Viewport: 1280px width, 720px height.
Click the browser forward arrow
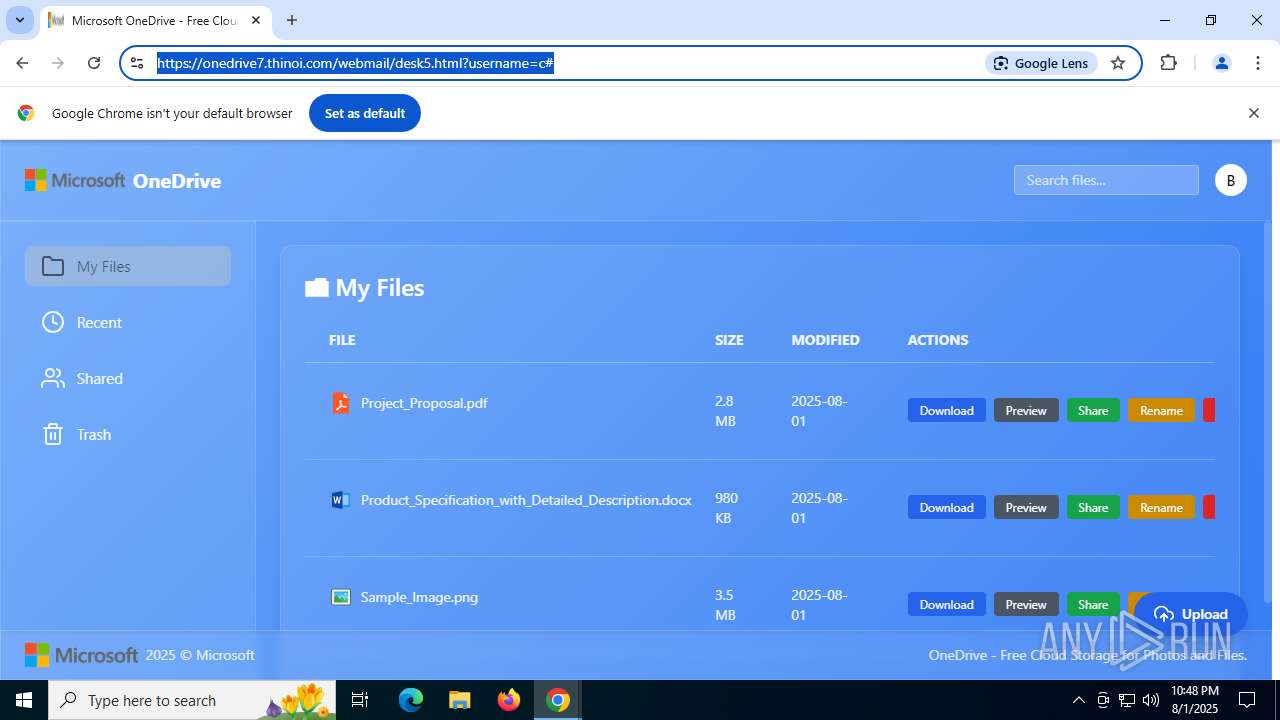[x=58, y=63]
